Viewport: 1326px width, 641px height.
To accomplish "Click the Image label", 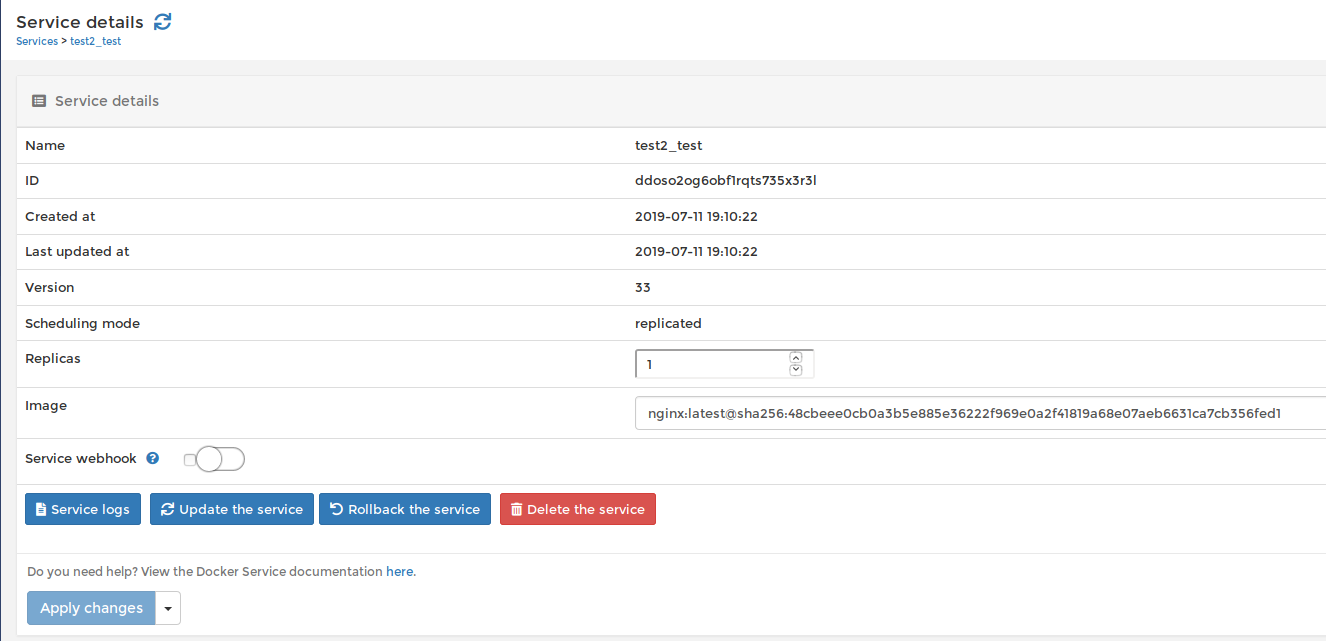I will [x=46, y=406].
